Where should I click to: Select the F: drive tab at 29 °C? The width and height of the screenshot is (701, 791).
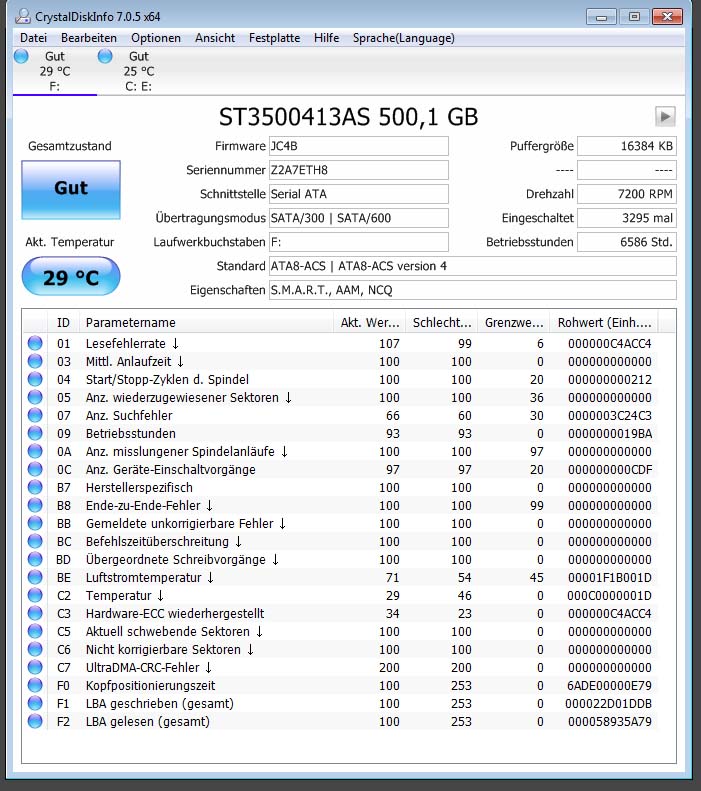click(54, 71)
